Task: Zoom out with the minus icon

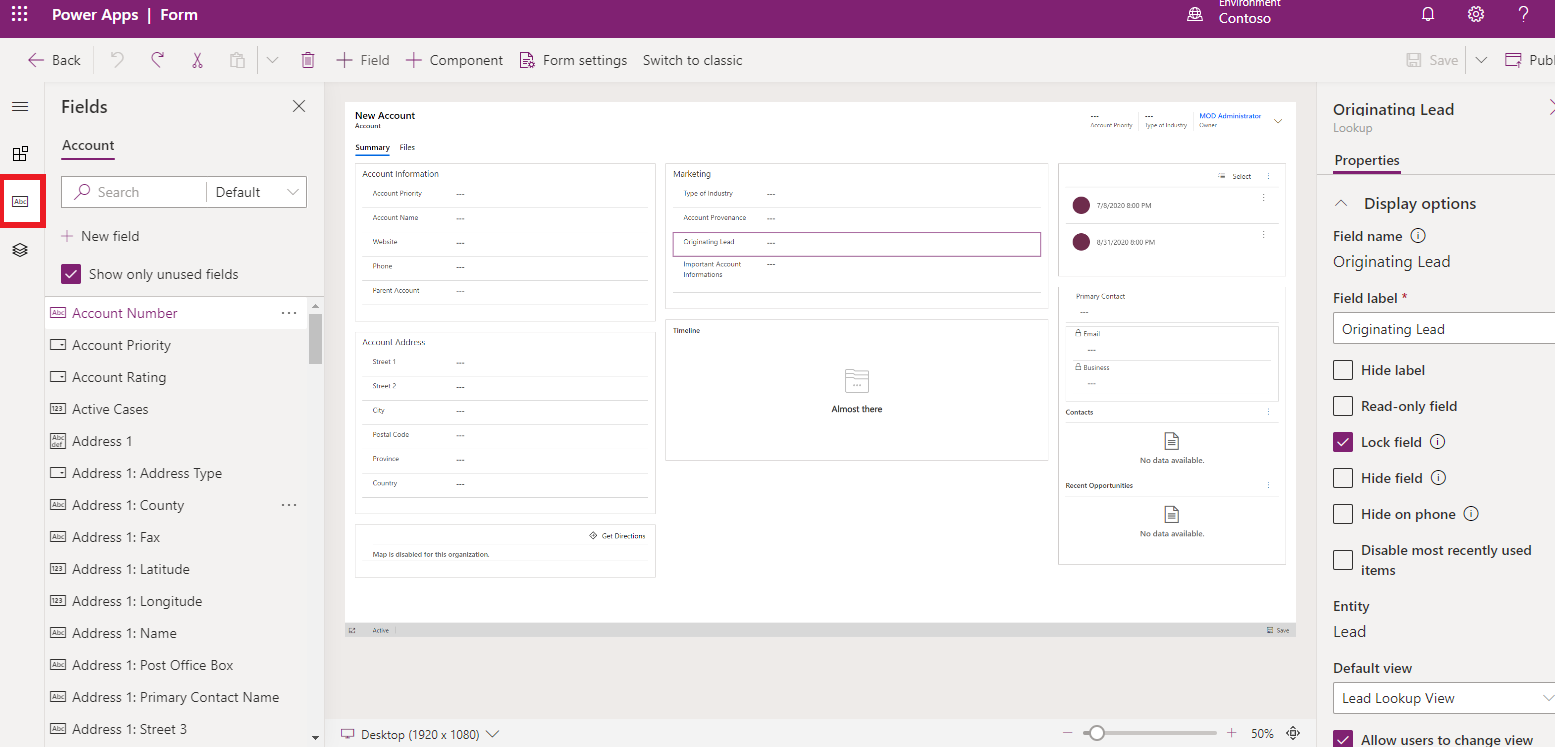Action: pyautogui.click(x=1069, y=733)
